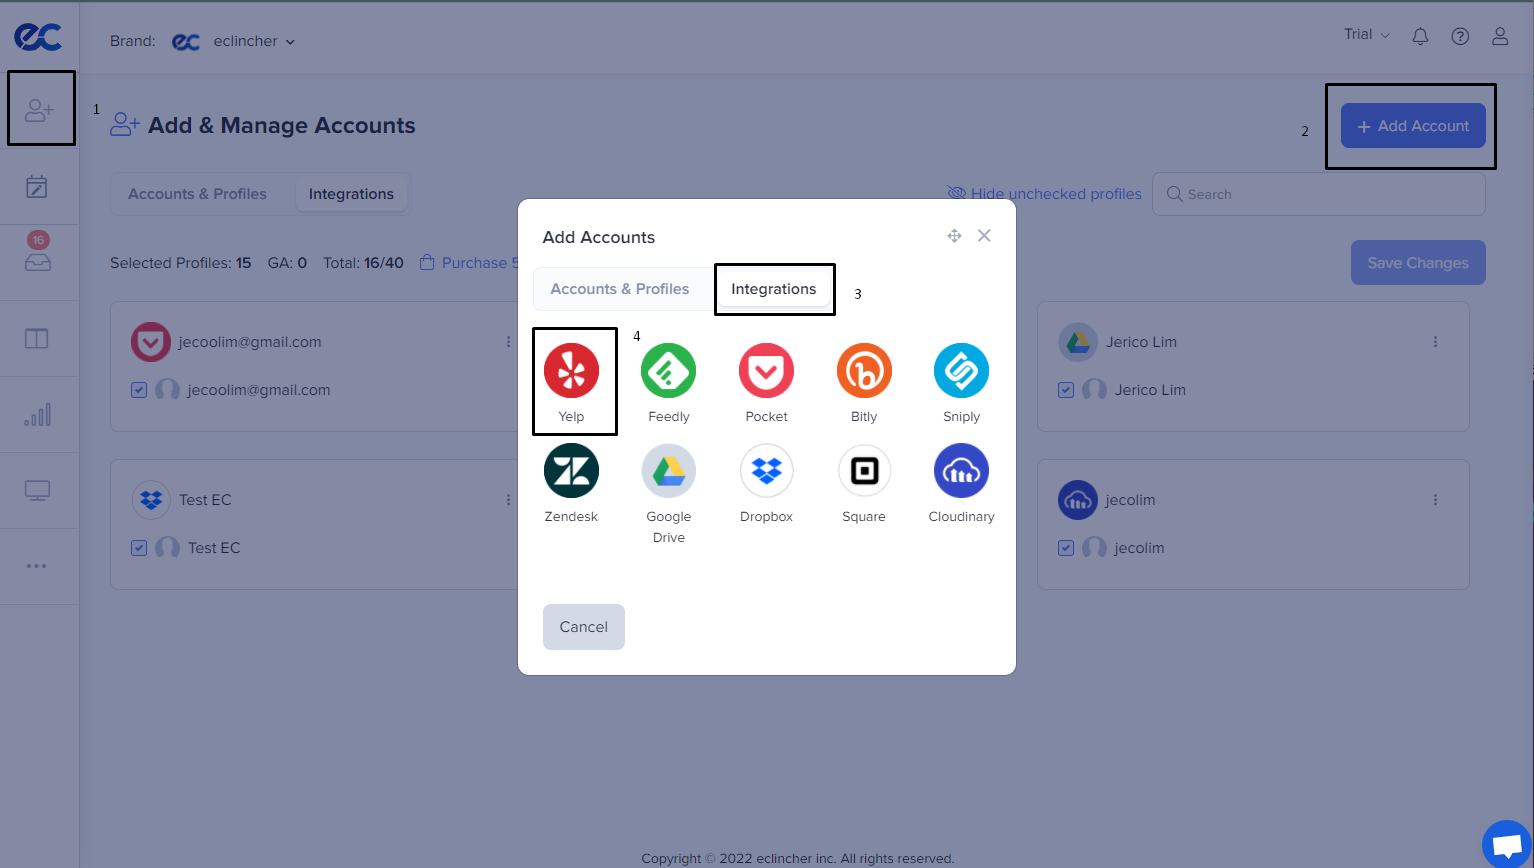This screenshot has width=1534, height=868.
Task: Cancel the Add Accounts dialog
Action: pos(584,627)
